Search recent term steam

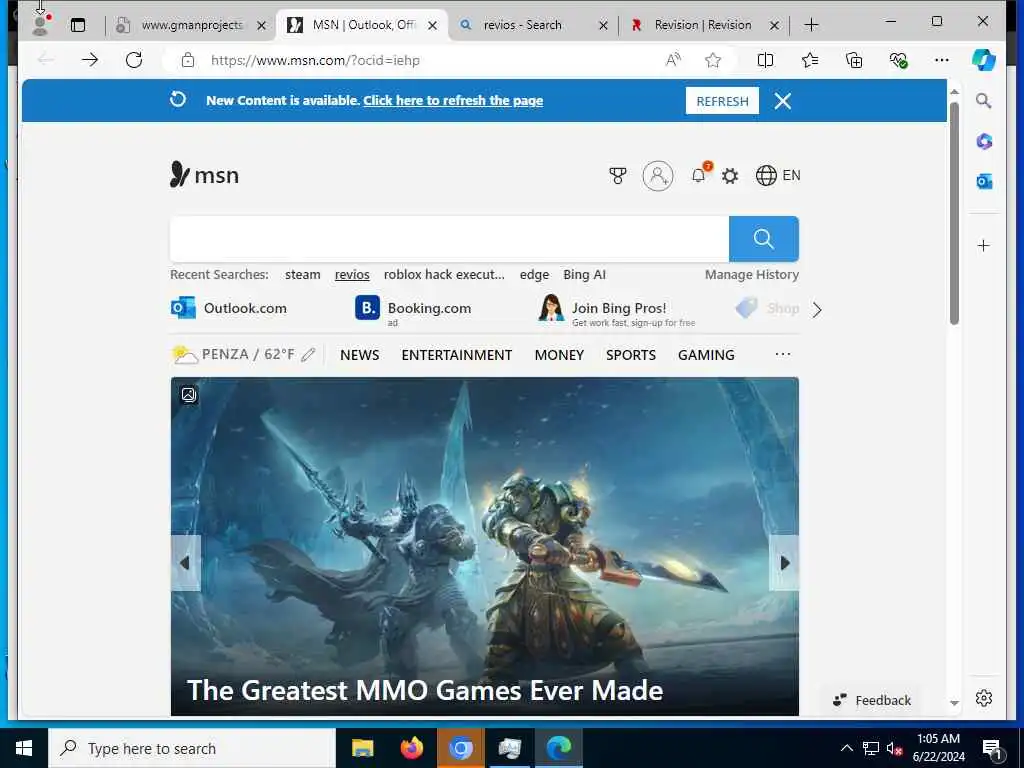[x=302, y=274]
